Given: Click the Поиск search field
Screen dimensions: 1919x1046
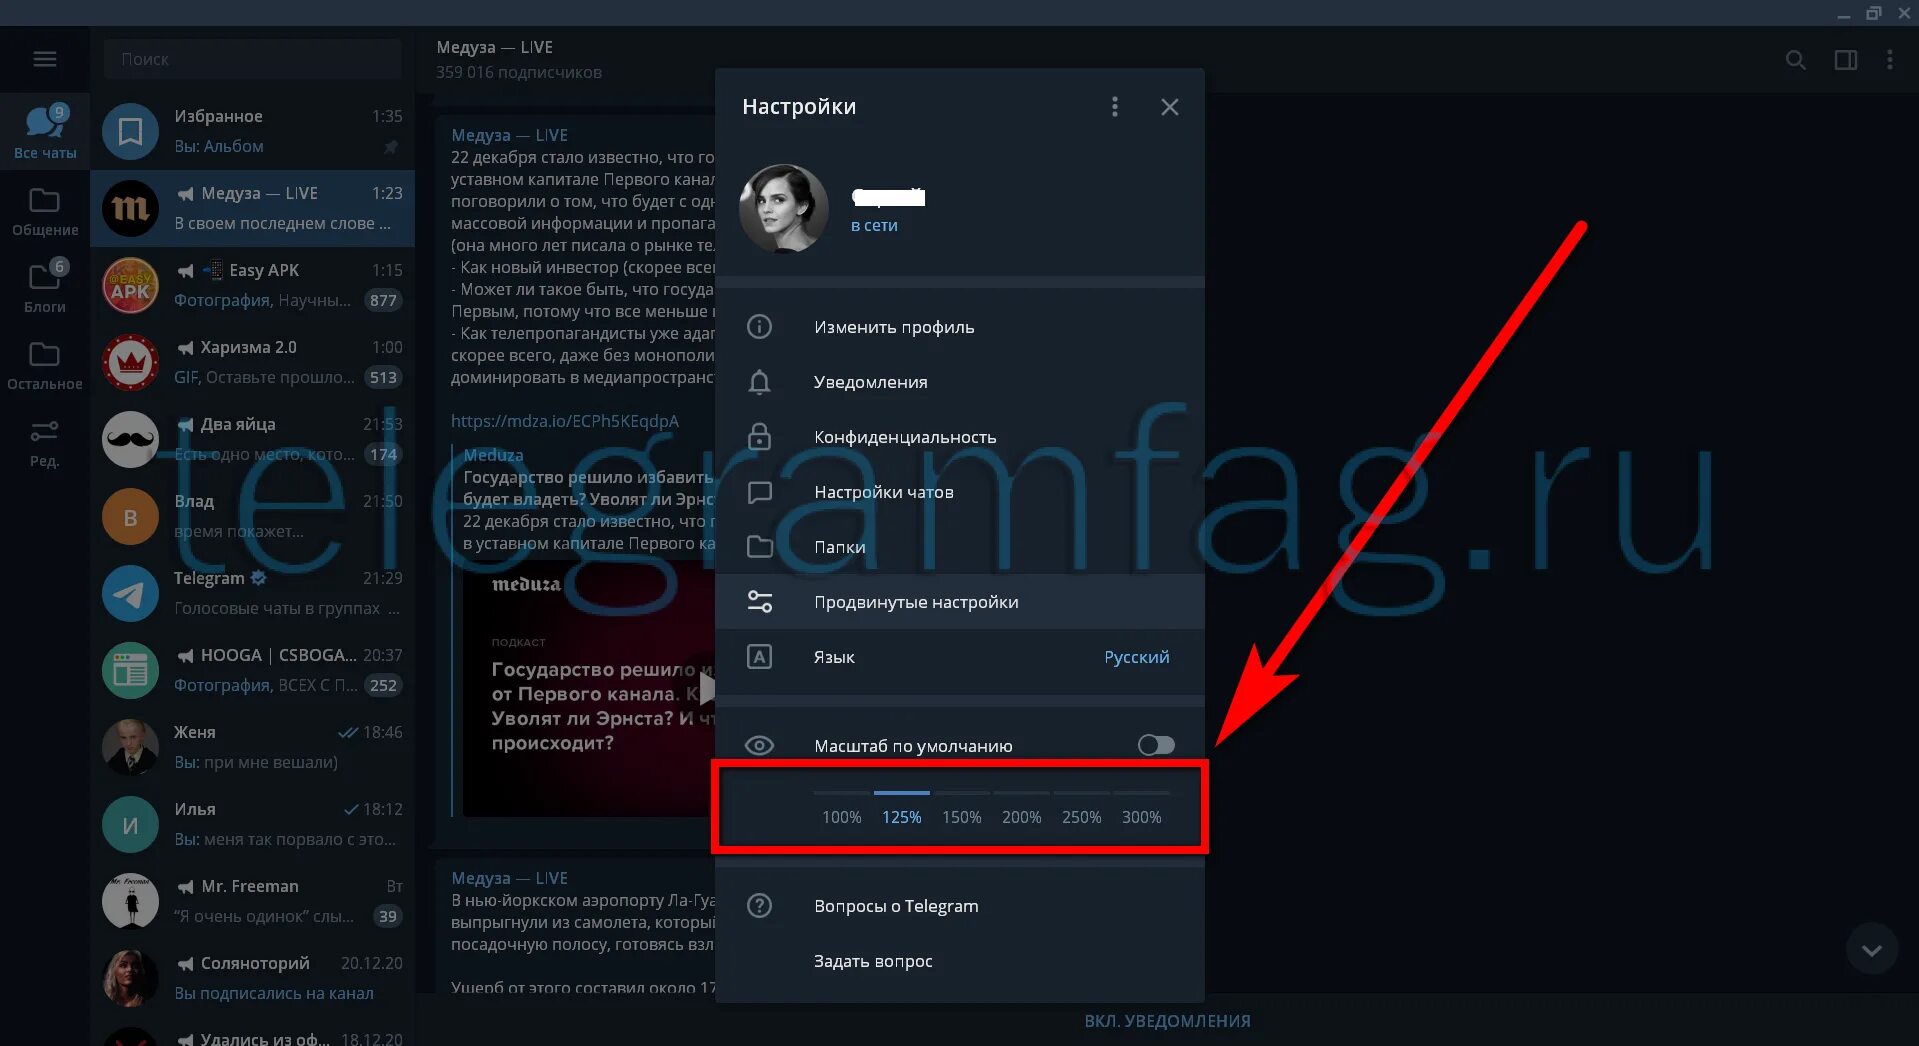Looking at the screenshot, I should coord(253,59).
